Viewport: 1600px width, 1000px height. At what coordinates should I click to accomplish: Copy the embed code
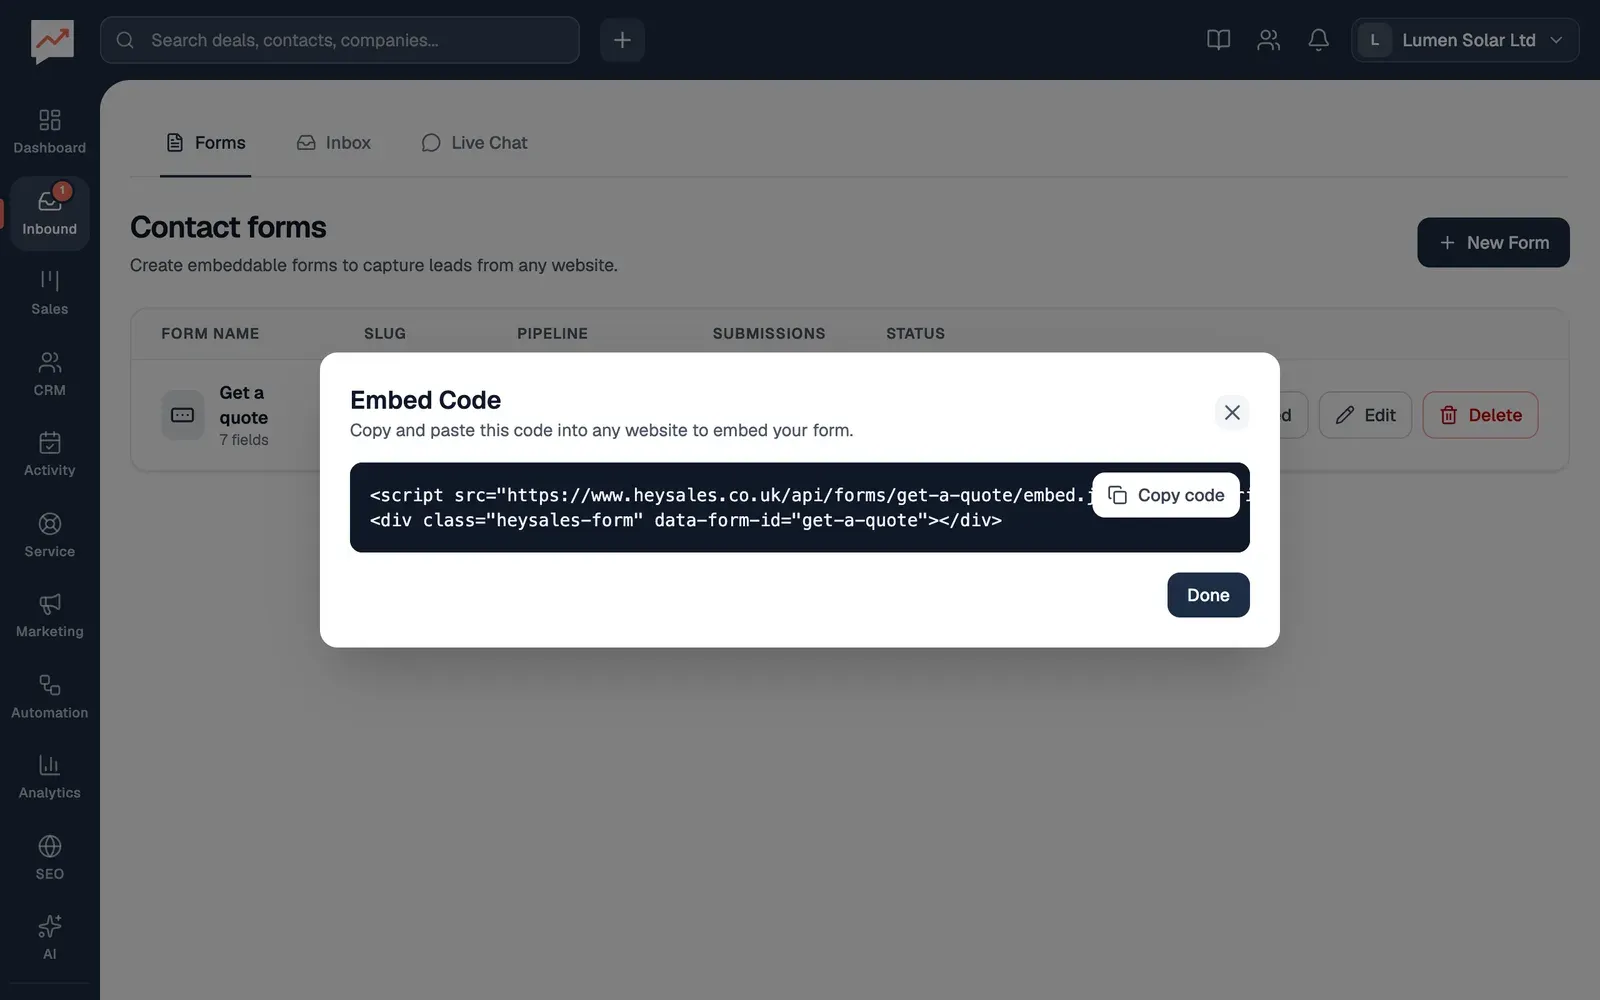coord(1166,495)
